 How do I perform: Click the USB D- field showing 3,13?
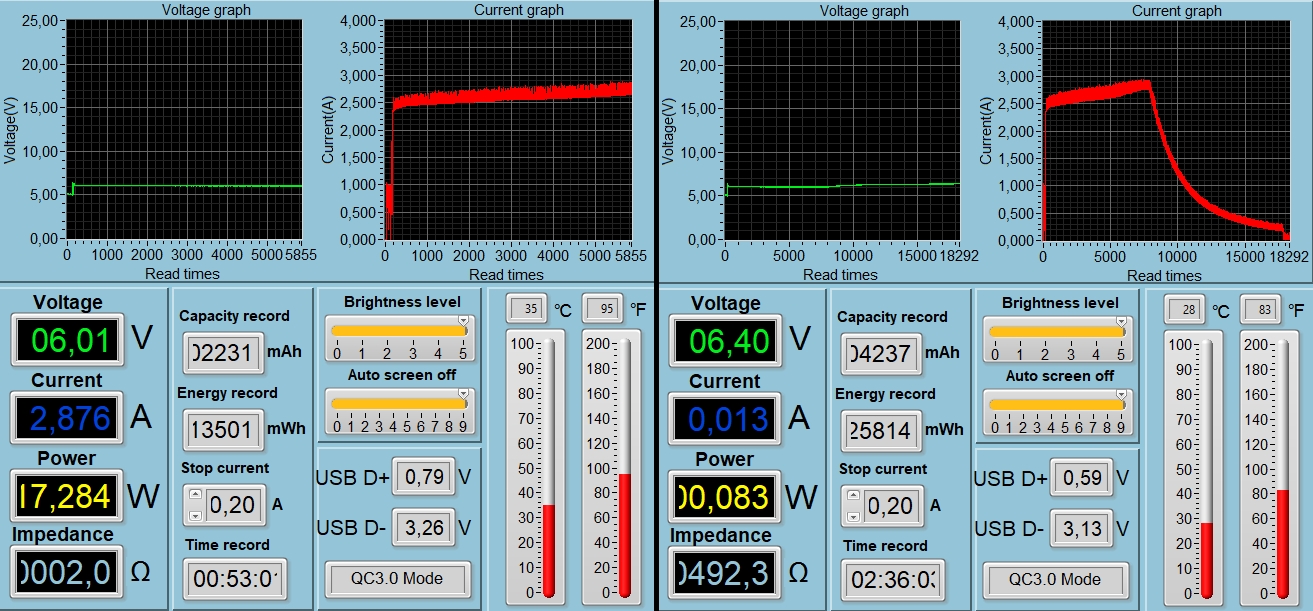(1080, 528)
